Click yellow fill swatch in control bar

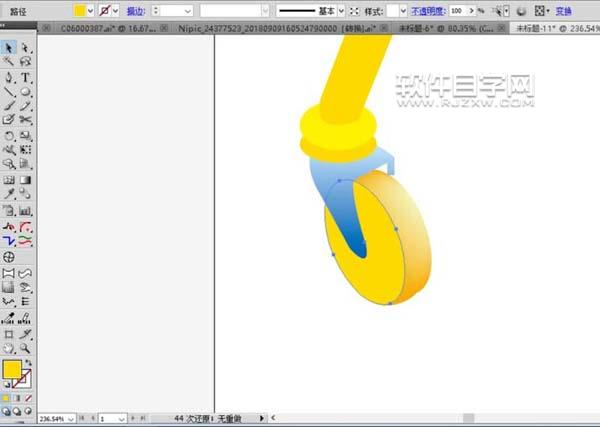coord(80,11)
